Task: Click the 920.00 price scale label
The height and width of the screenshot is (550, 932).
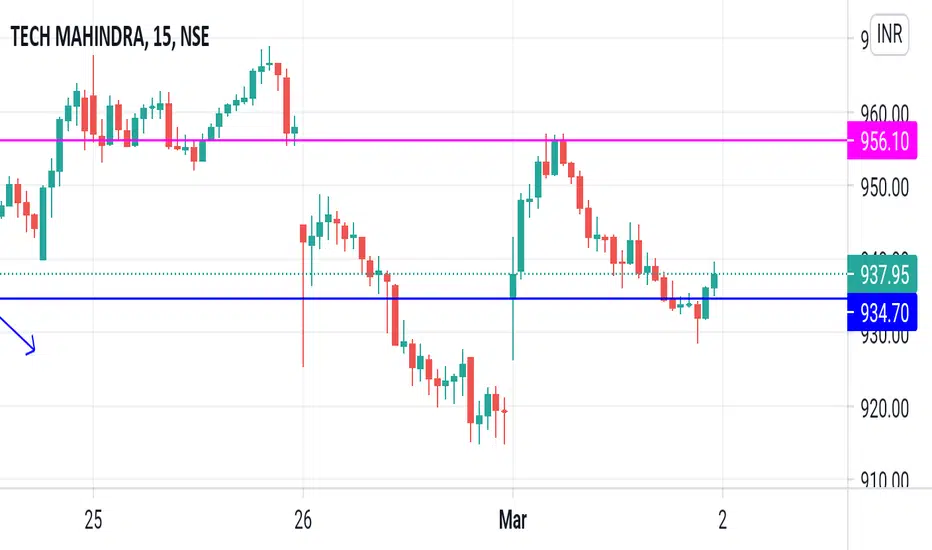Action: click(x=884, y=409)
